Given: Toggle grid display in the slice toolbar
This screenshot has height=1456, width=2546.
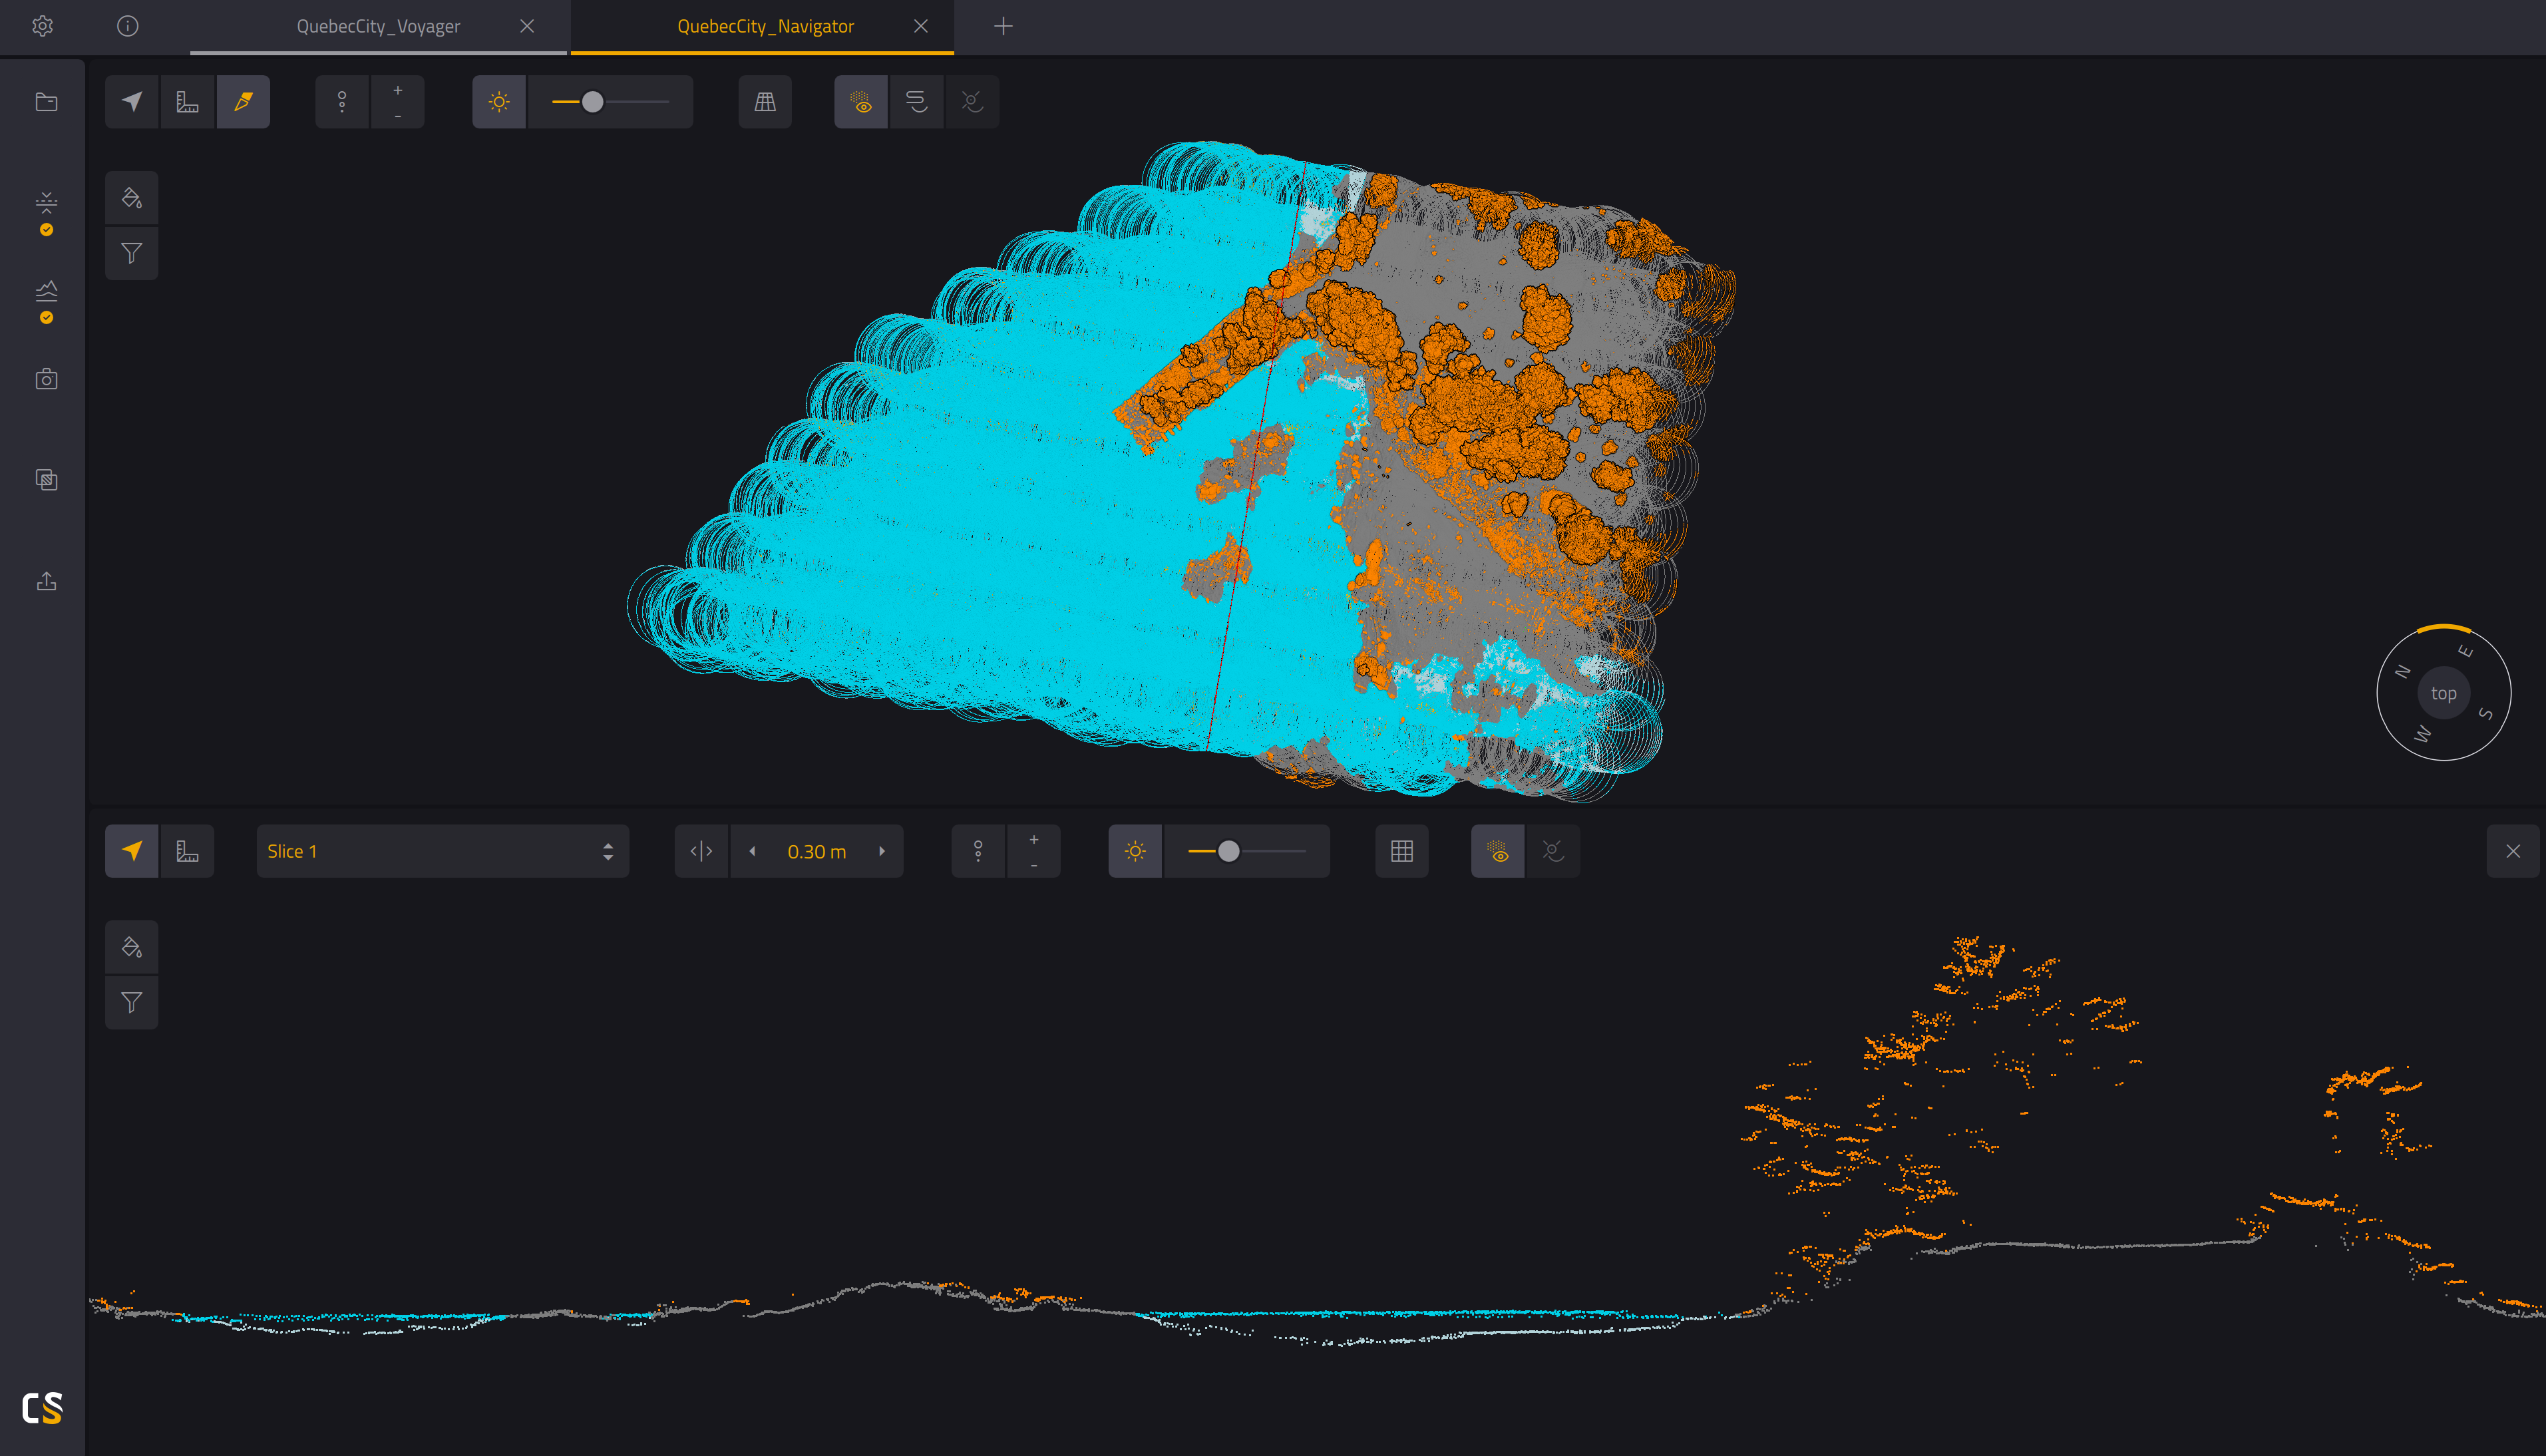Looking at the screenshot, I should (x=1402, y=851).
